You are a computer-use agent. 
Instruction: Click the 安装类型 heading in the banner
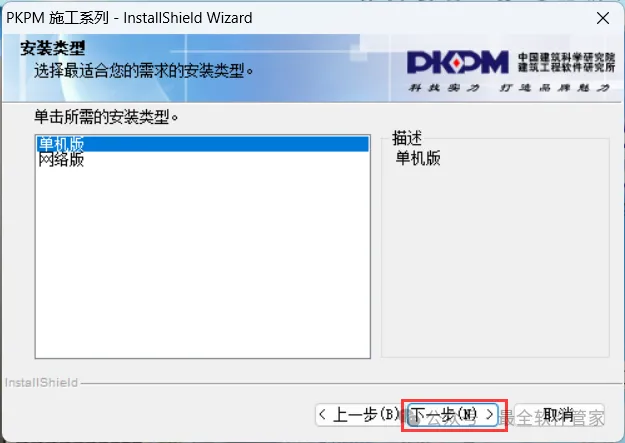pos(53,48)
